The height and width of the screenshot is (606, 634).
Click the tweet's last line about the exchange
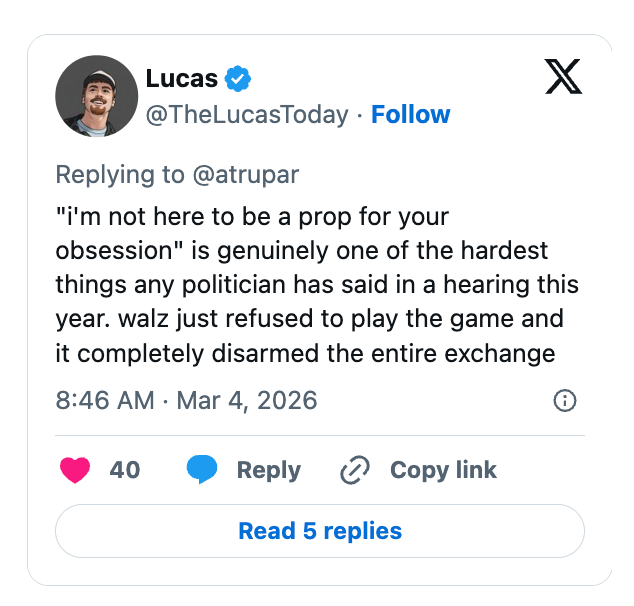(x=305, y=353)
